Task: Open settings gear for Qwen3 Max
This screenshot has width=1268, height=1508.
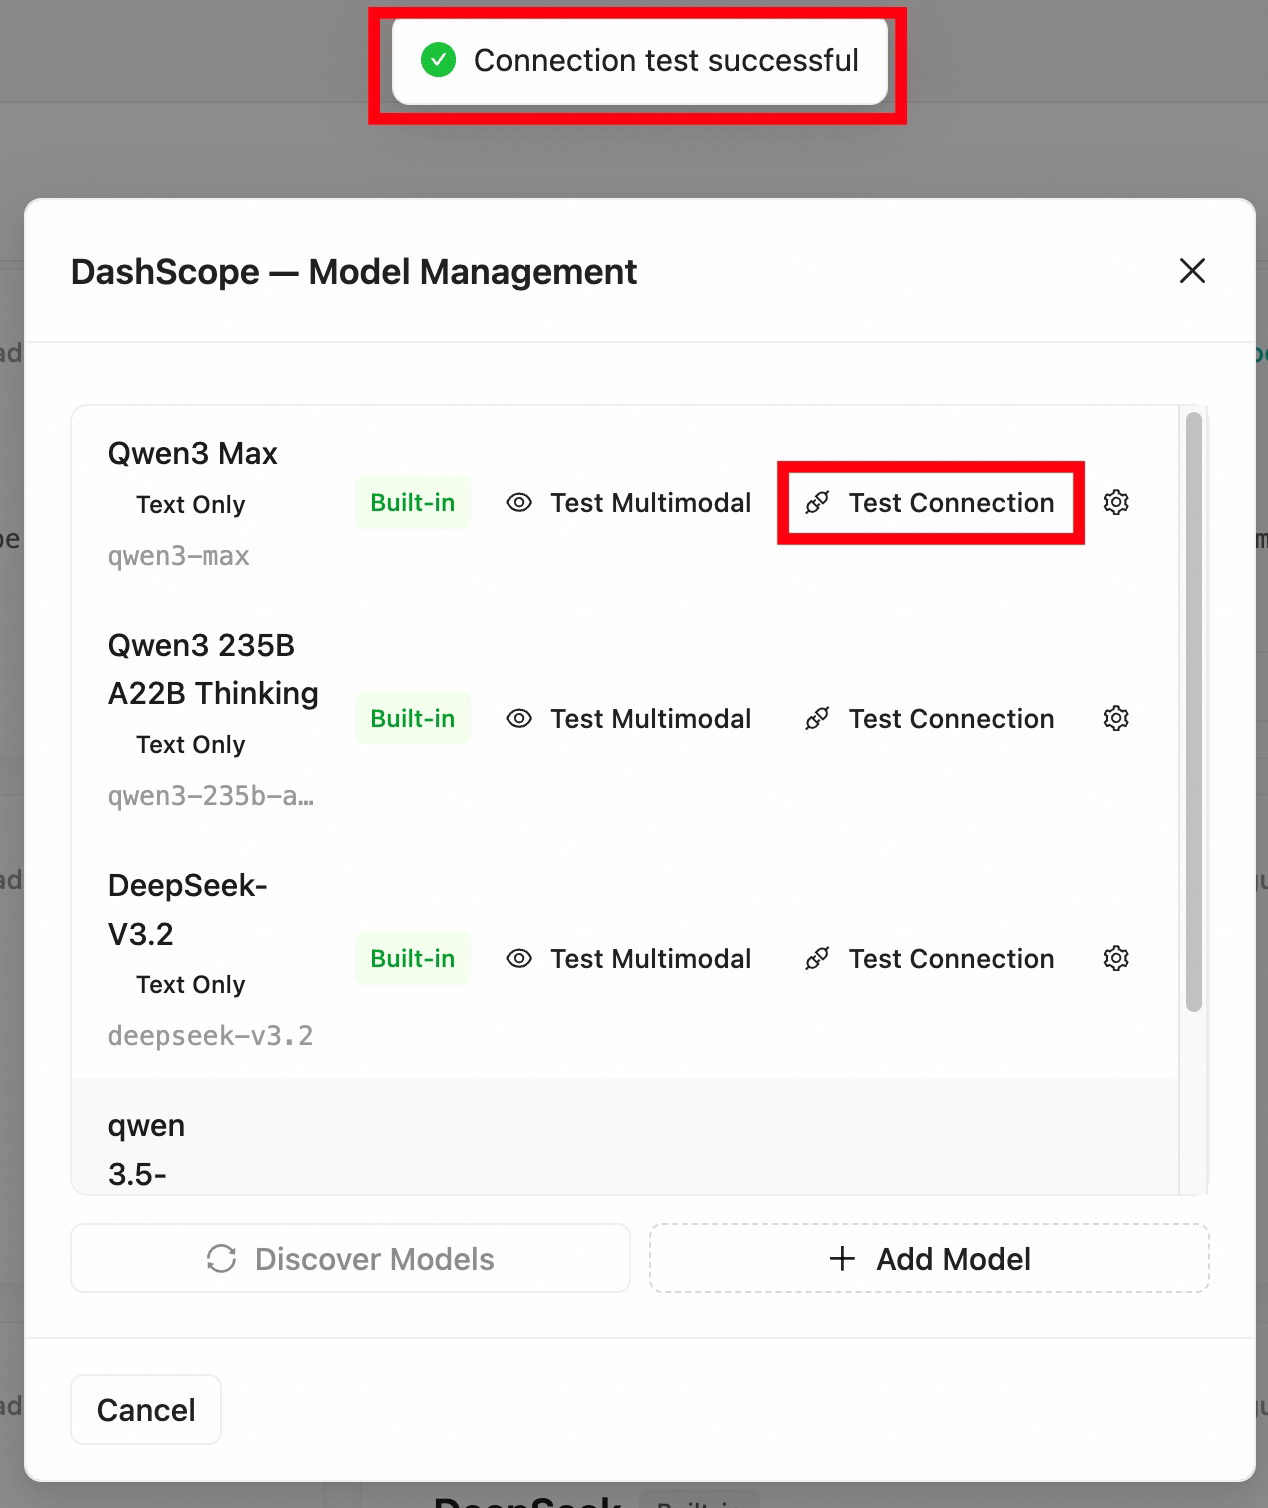Action: [1116, 502]
